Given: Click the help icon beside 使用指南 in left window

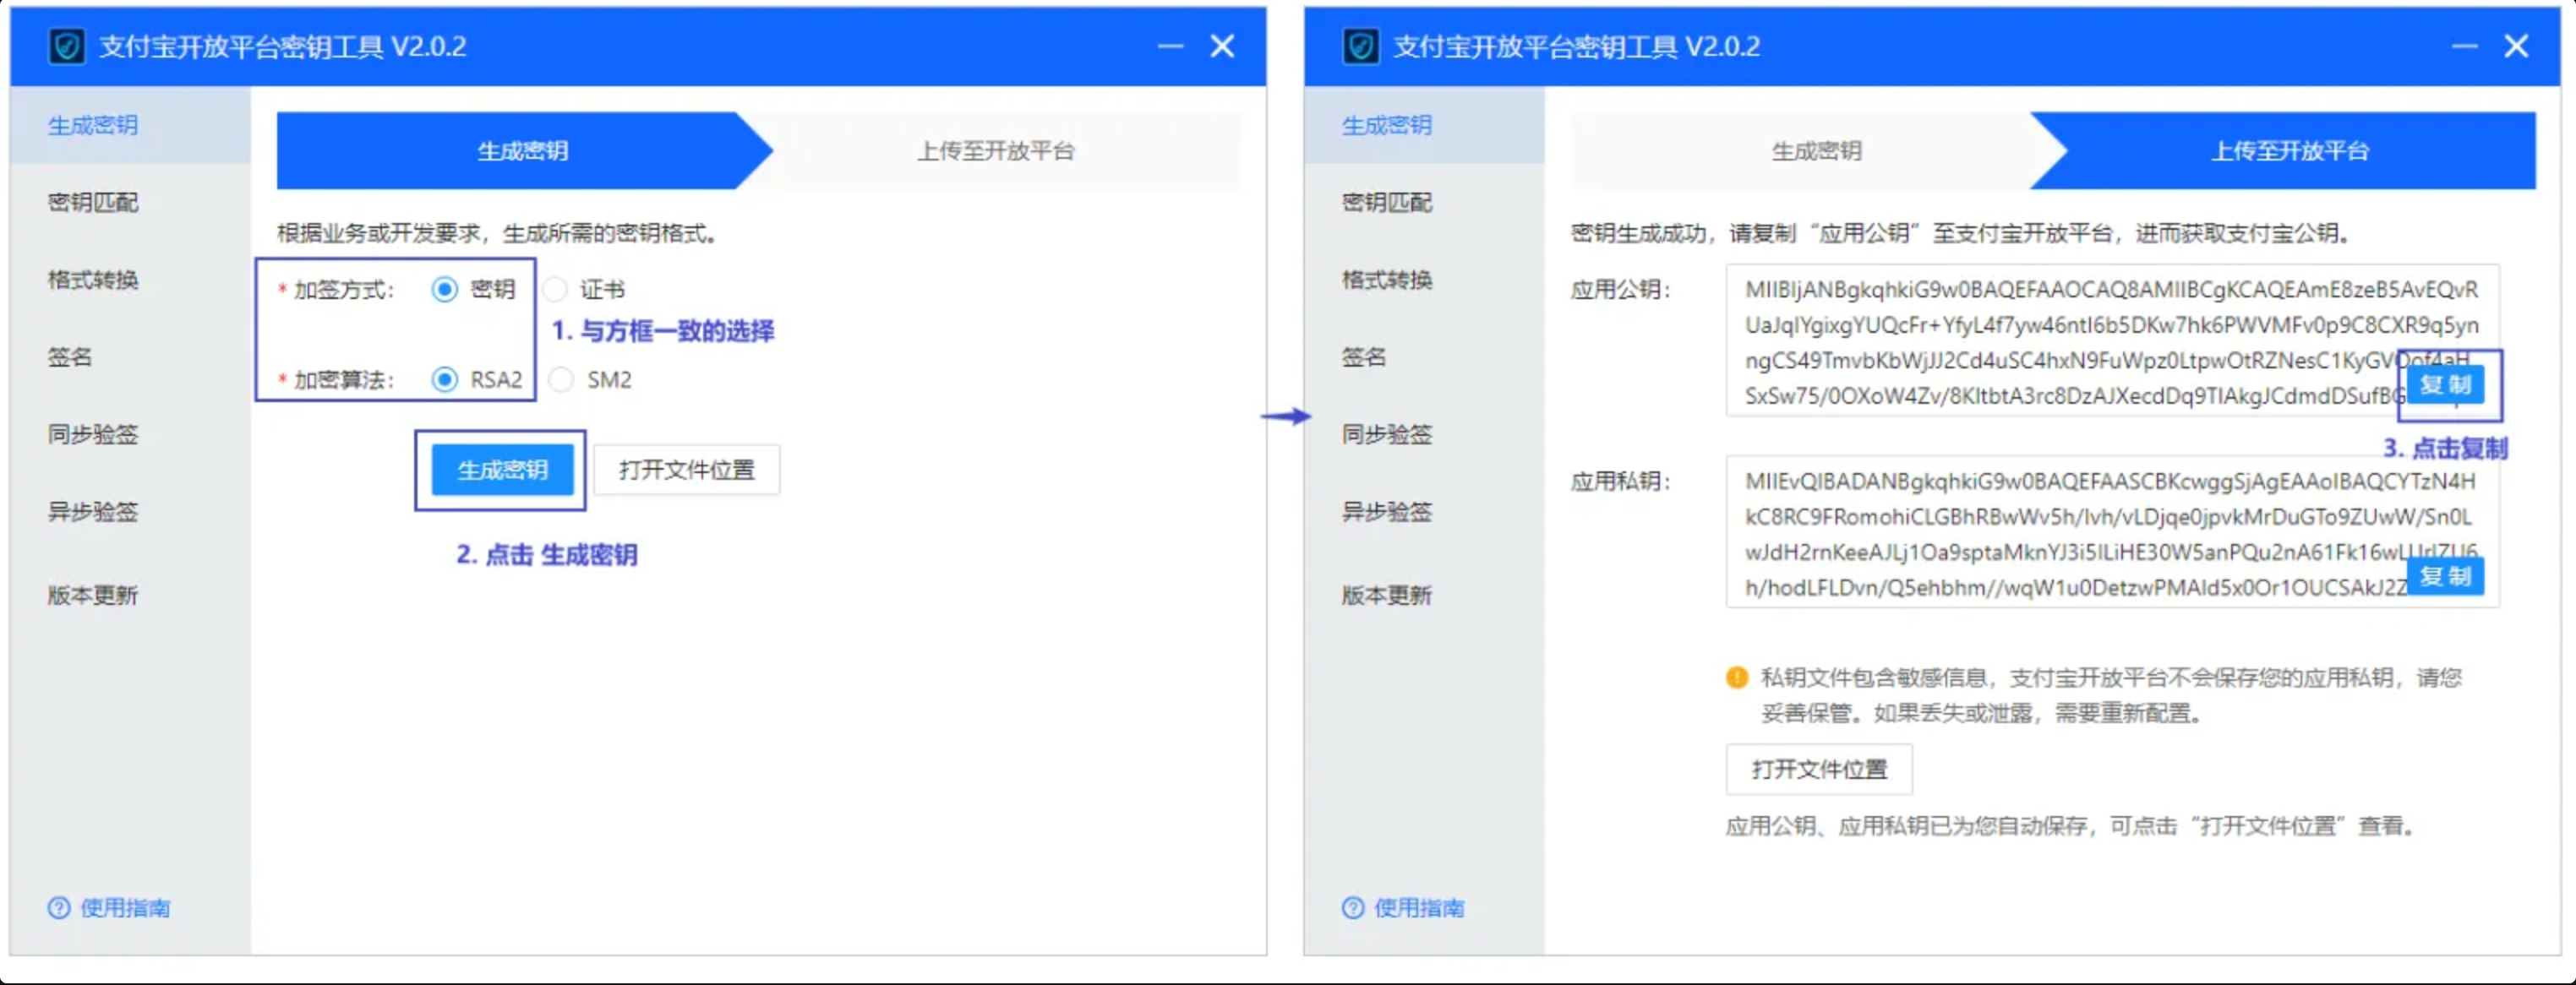Looking at the screenshot, I should (59, 907).
